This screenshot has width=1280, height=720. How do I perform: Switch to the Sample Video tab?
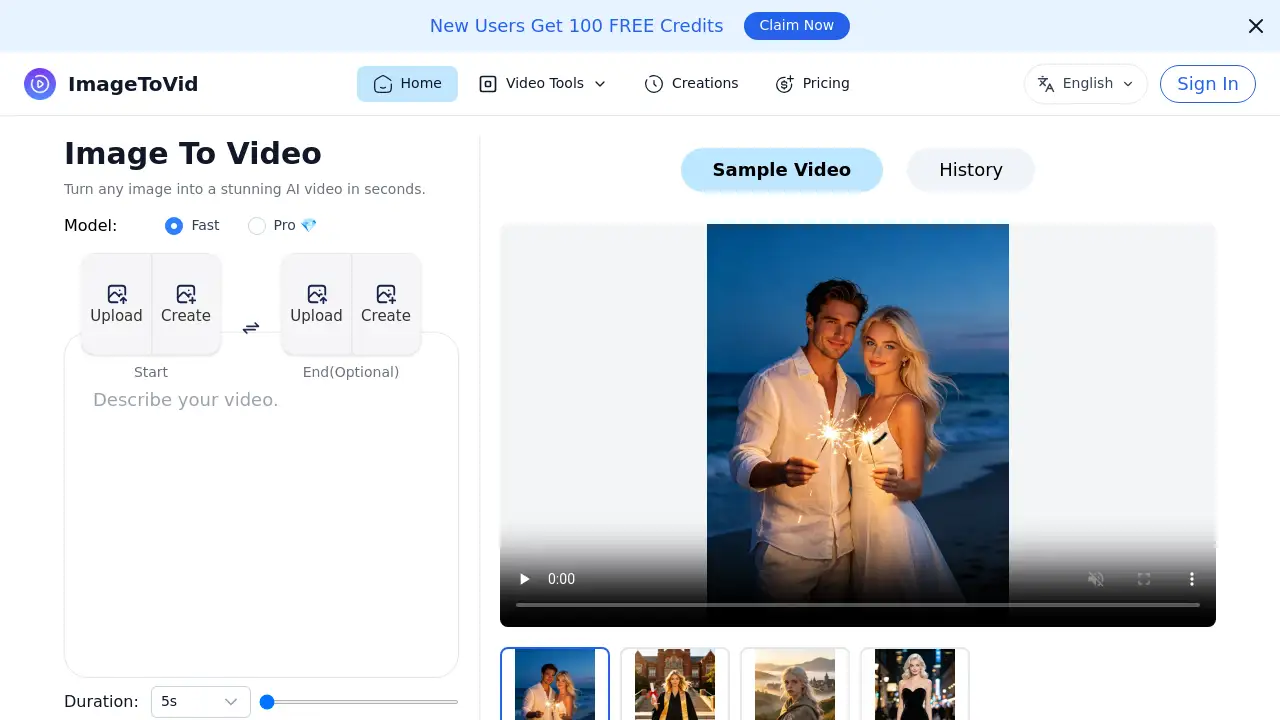tap(782, 170)
